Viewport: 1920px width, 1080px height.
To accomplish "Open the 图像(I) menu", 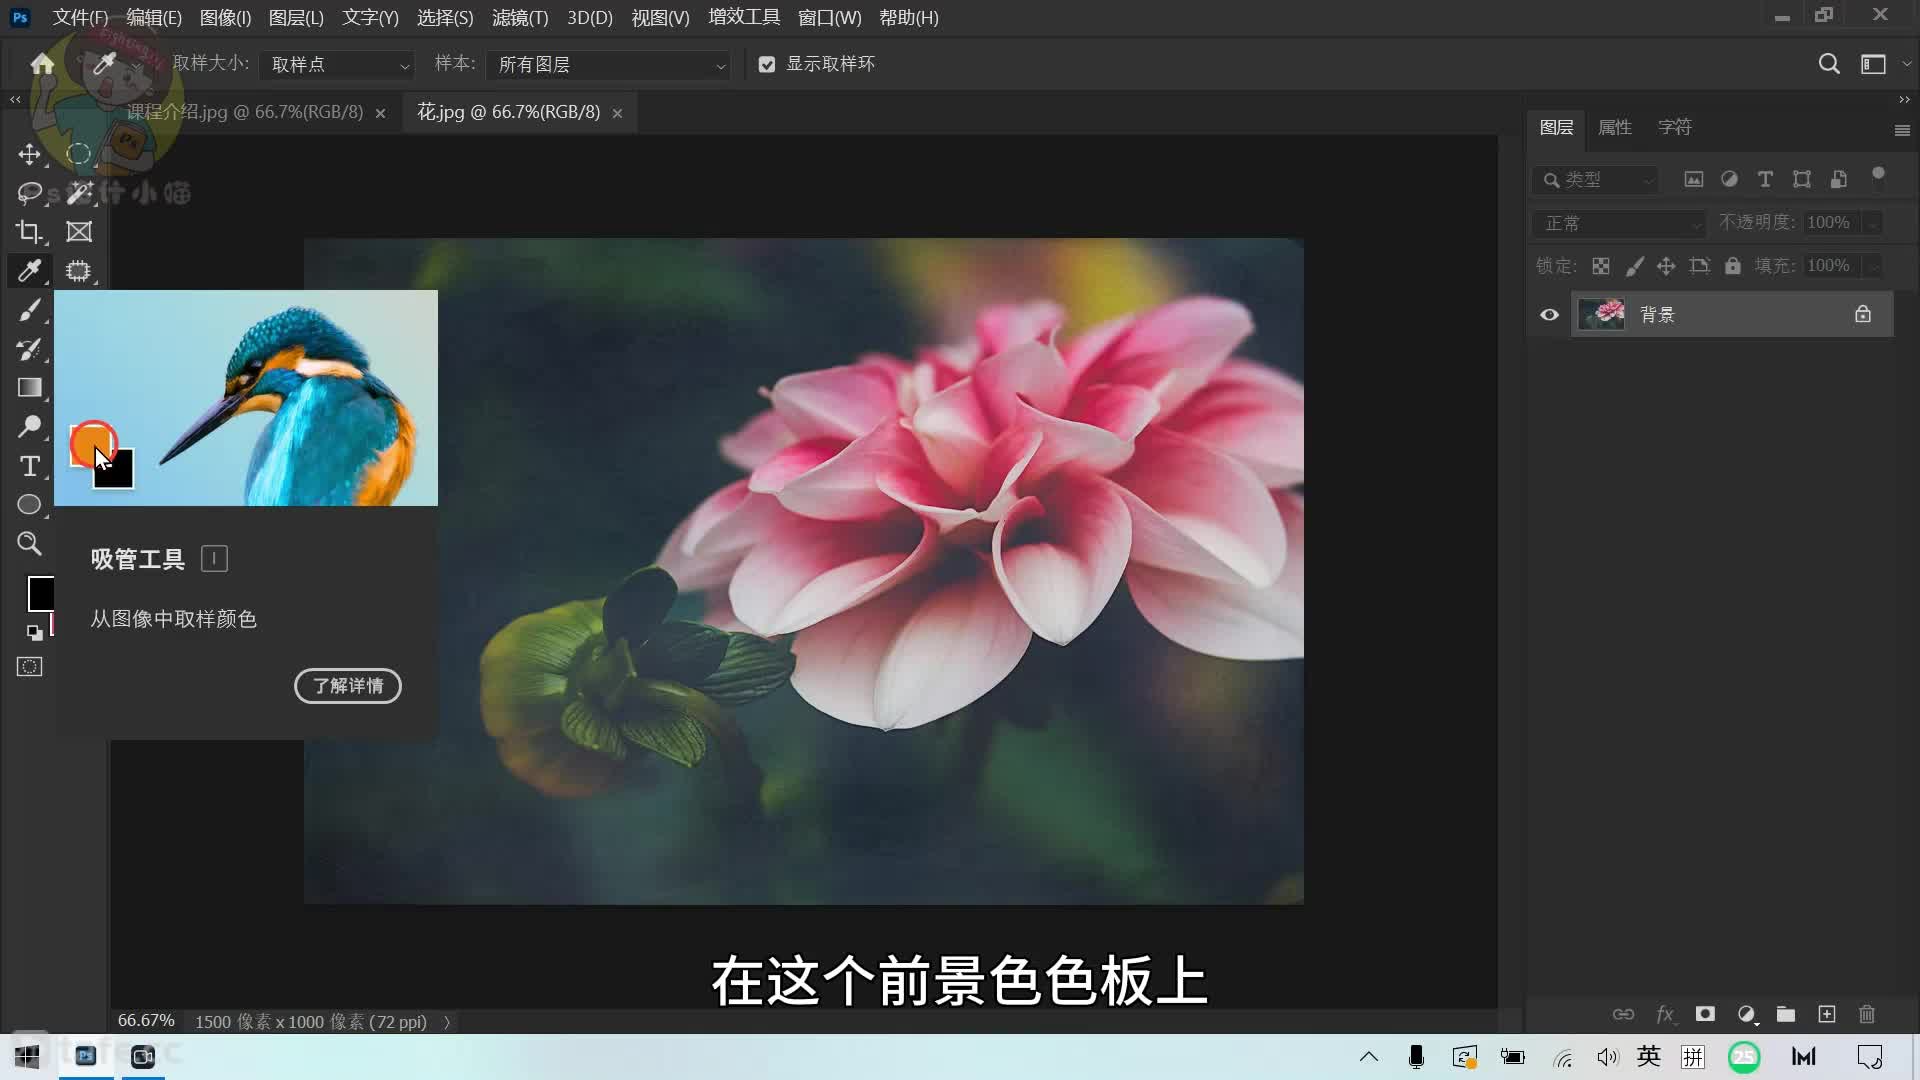I will click(x=225, y=18).
